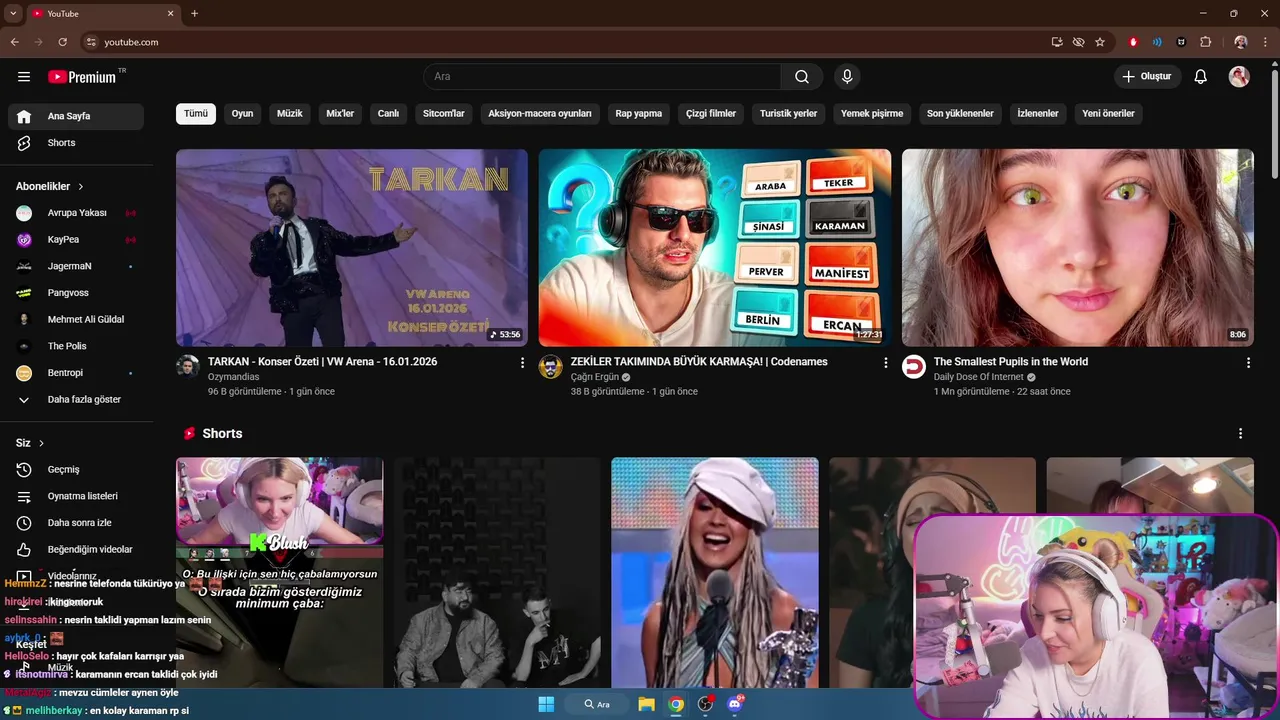Open the notifications bell
Screen dimensions: 1280x720
(1201, 77)
